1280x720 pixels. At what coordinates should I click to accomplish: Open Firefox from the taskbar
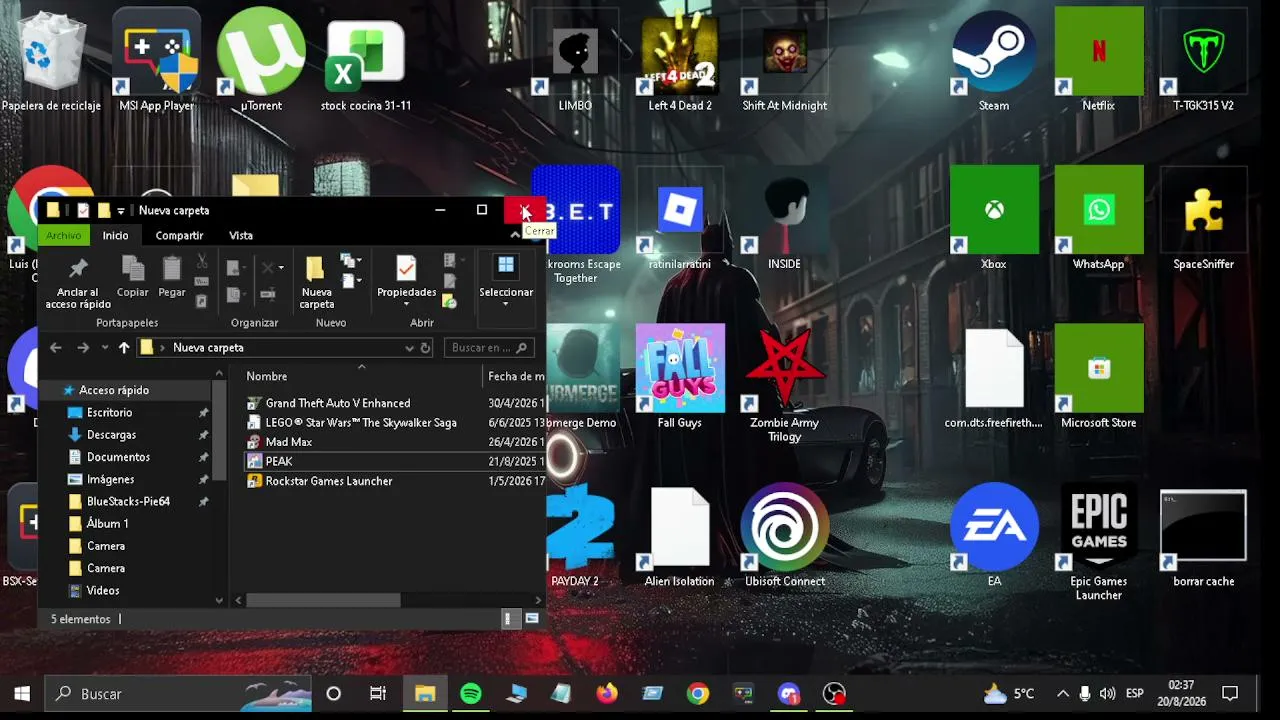[x=607, y=694]
